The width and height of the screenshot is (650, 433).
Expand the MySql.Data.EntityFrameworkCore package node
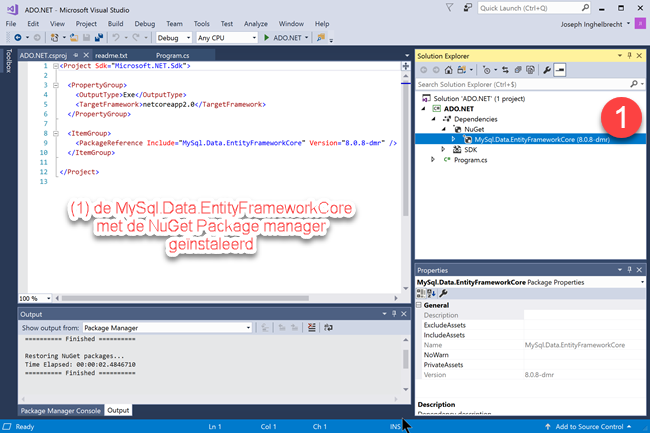454,139
